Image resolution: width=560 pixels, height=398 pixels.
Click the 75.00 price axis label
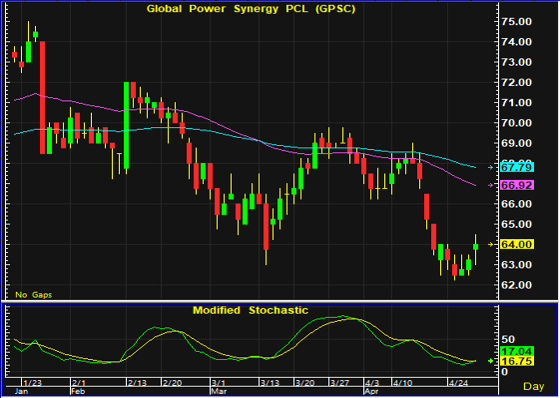516,22
